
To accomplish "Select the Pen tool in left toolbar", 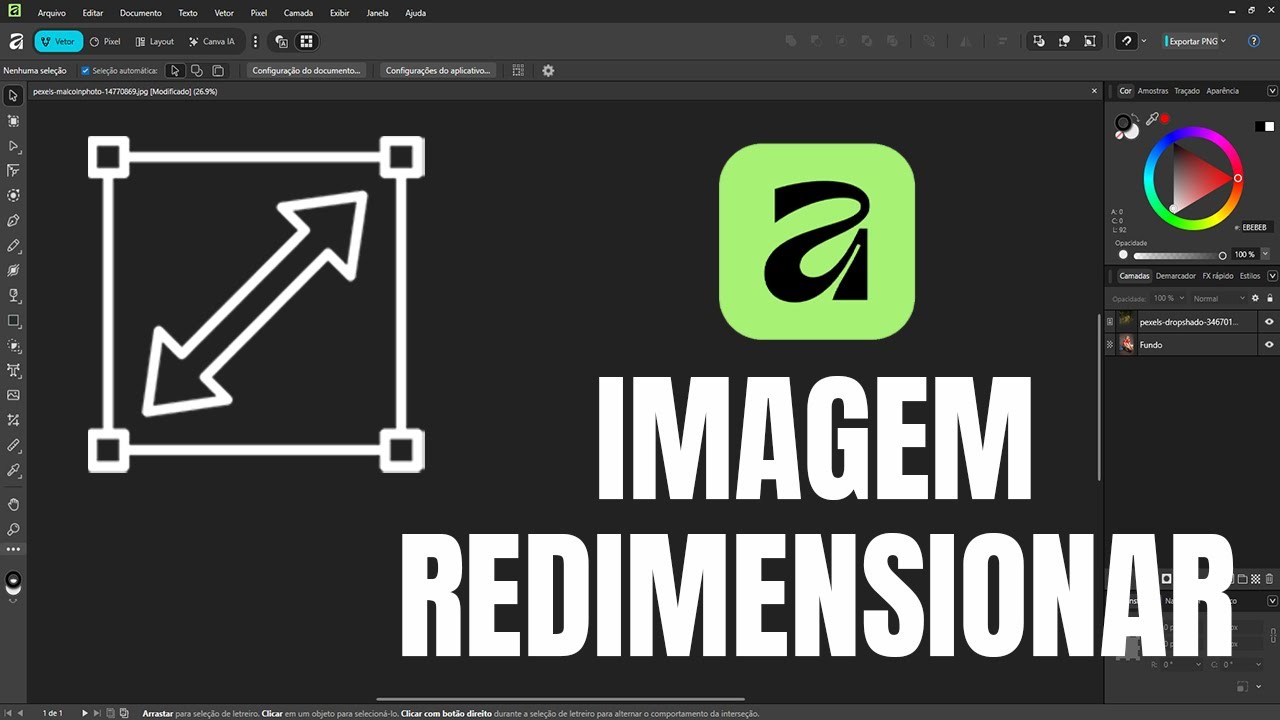I will click(x=13, y=220).
